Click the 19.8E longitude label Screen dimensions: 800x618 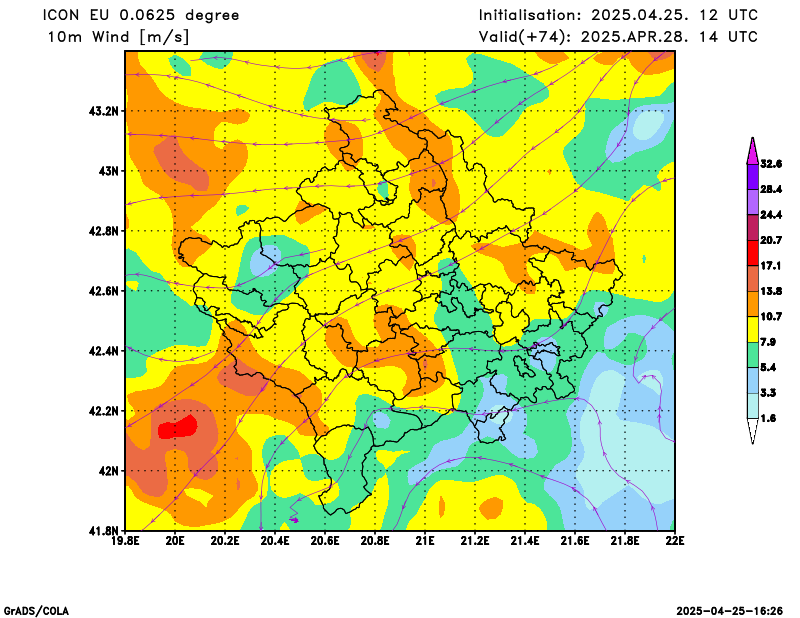point(126,540)
